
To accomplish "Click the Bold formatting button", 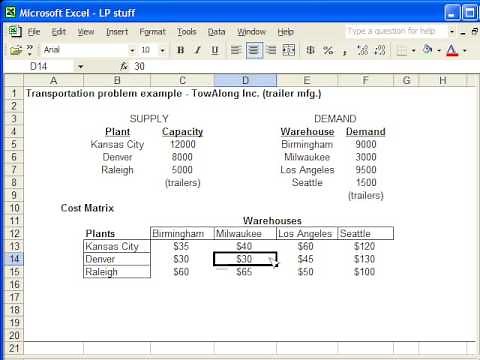I will click(181, 50).
